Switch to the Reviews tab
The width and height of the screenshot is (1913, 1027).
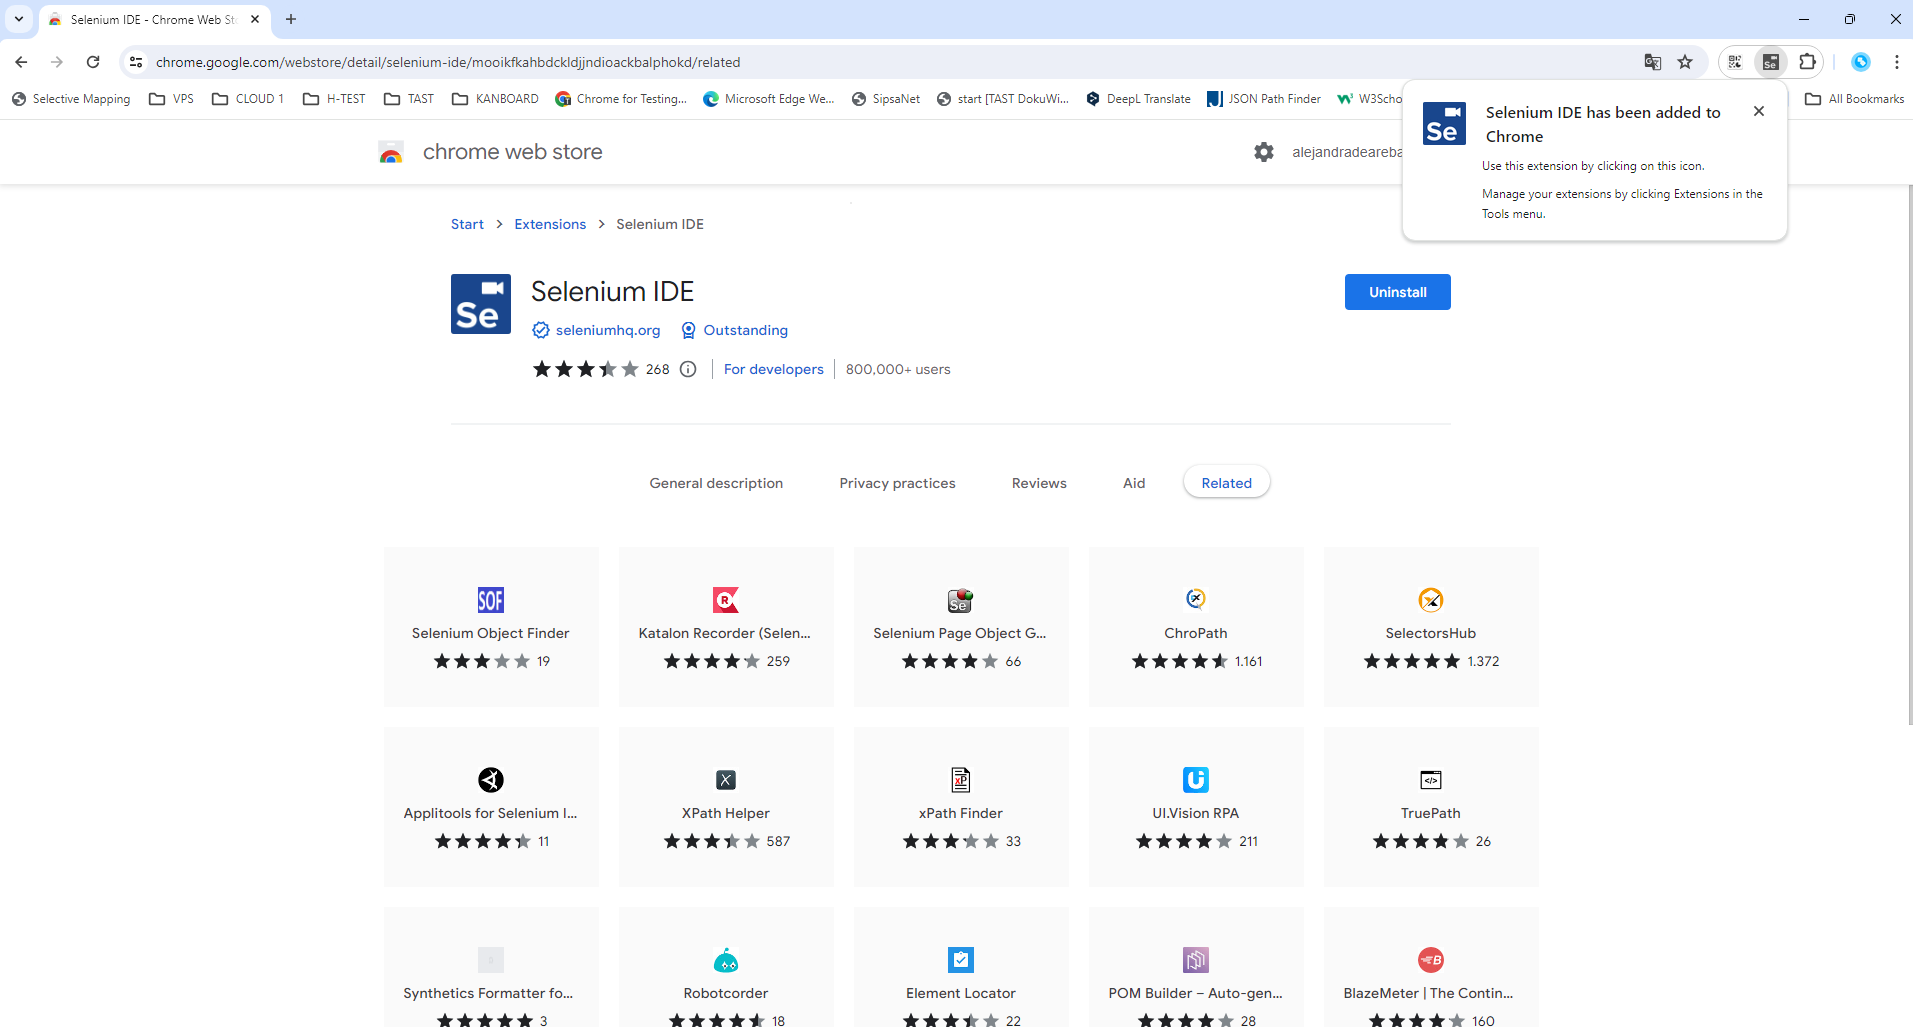tap(1038, 483)
